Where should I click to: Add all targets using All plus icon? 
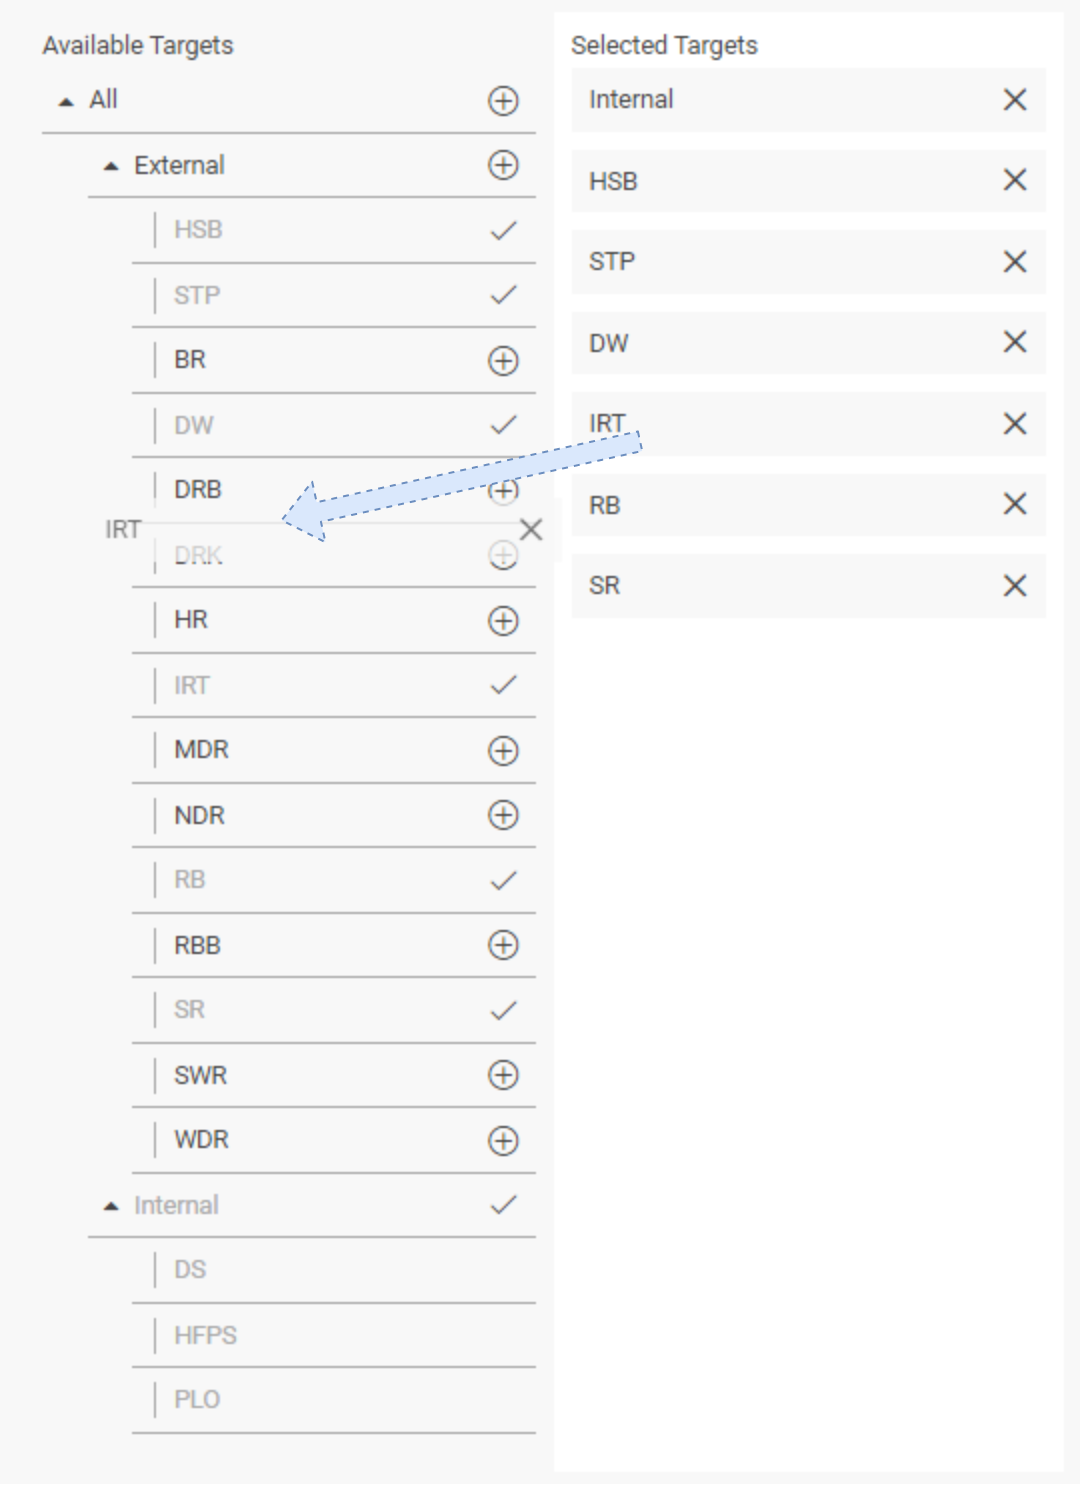[x=503, y=100]
